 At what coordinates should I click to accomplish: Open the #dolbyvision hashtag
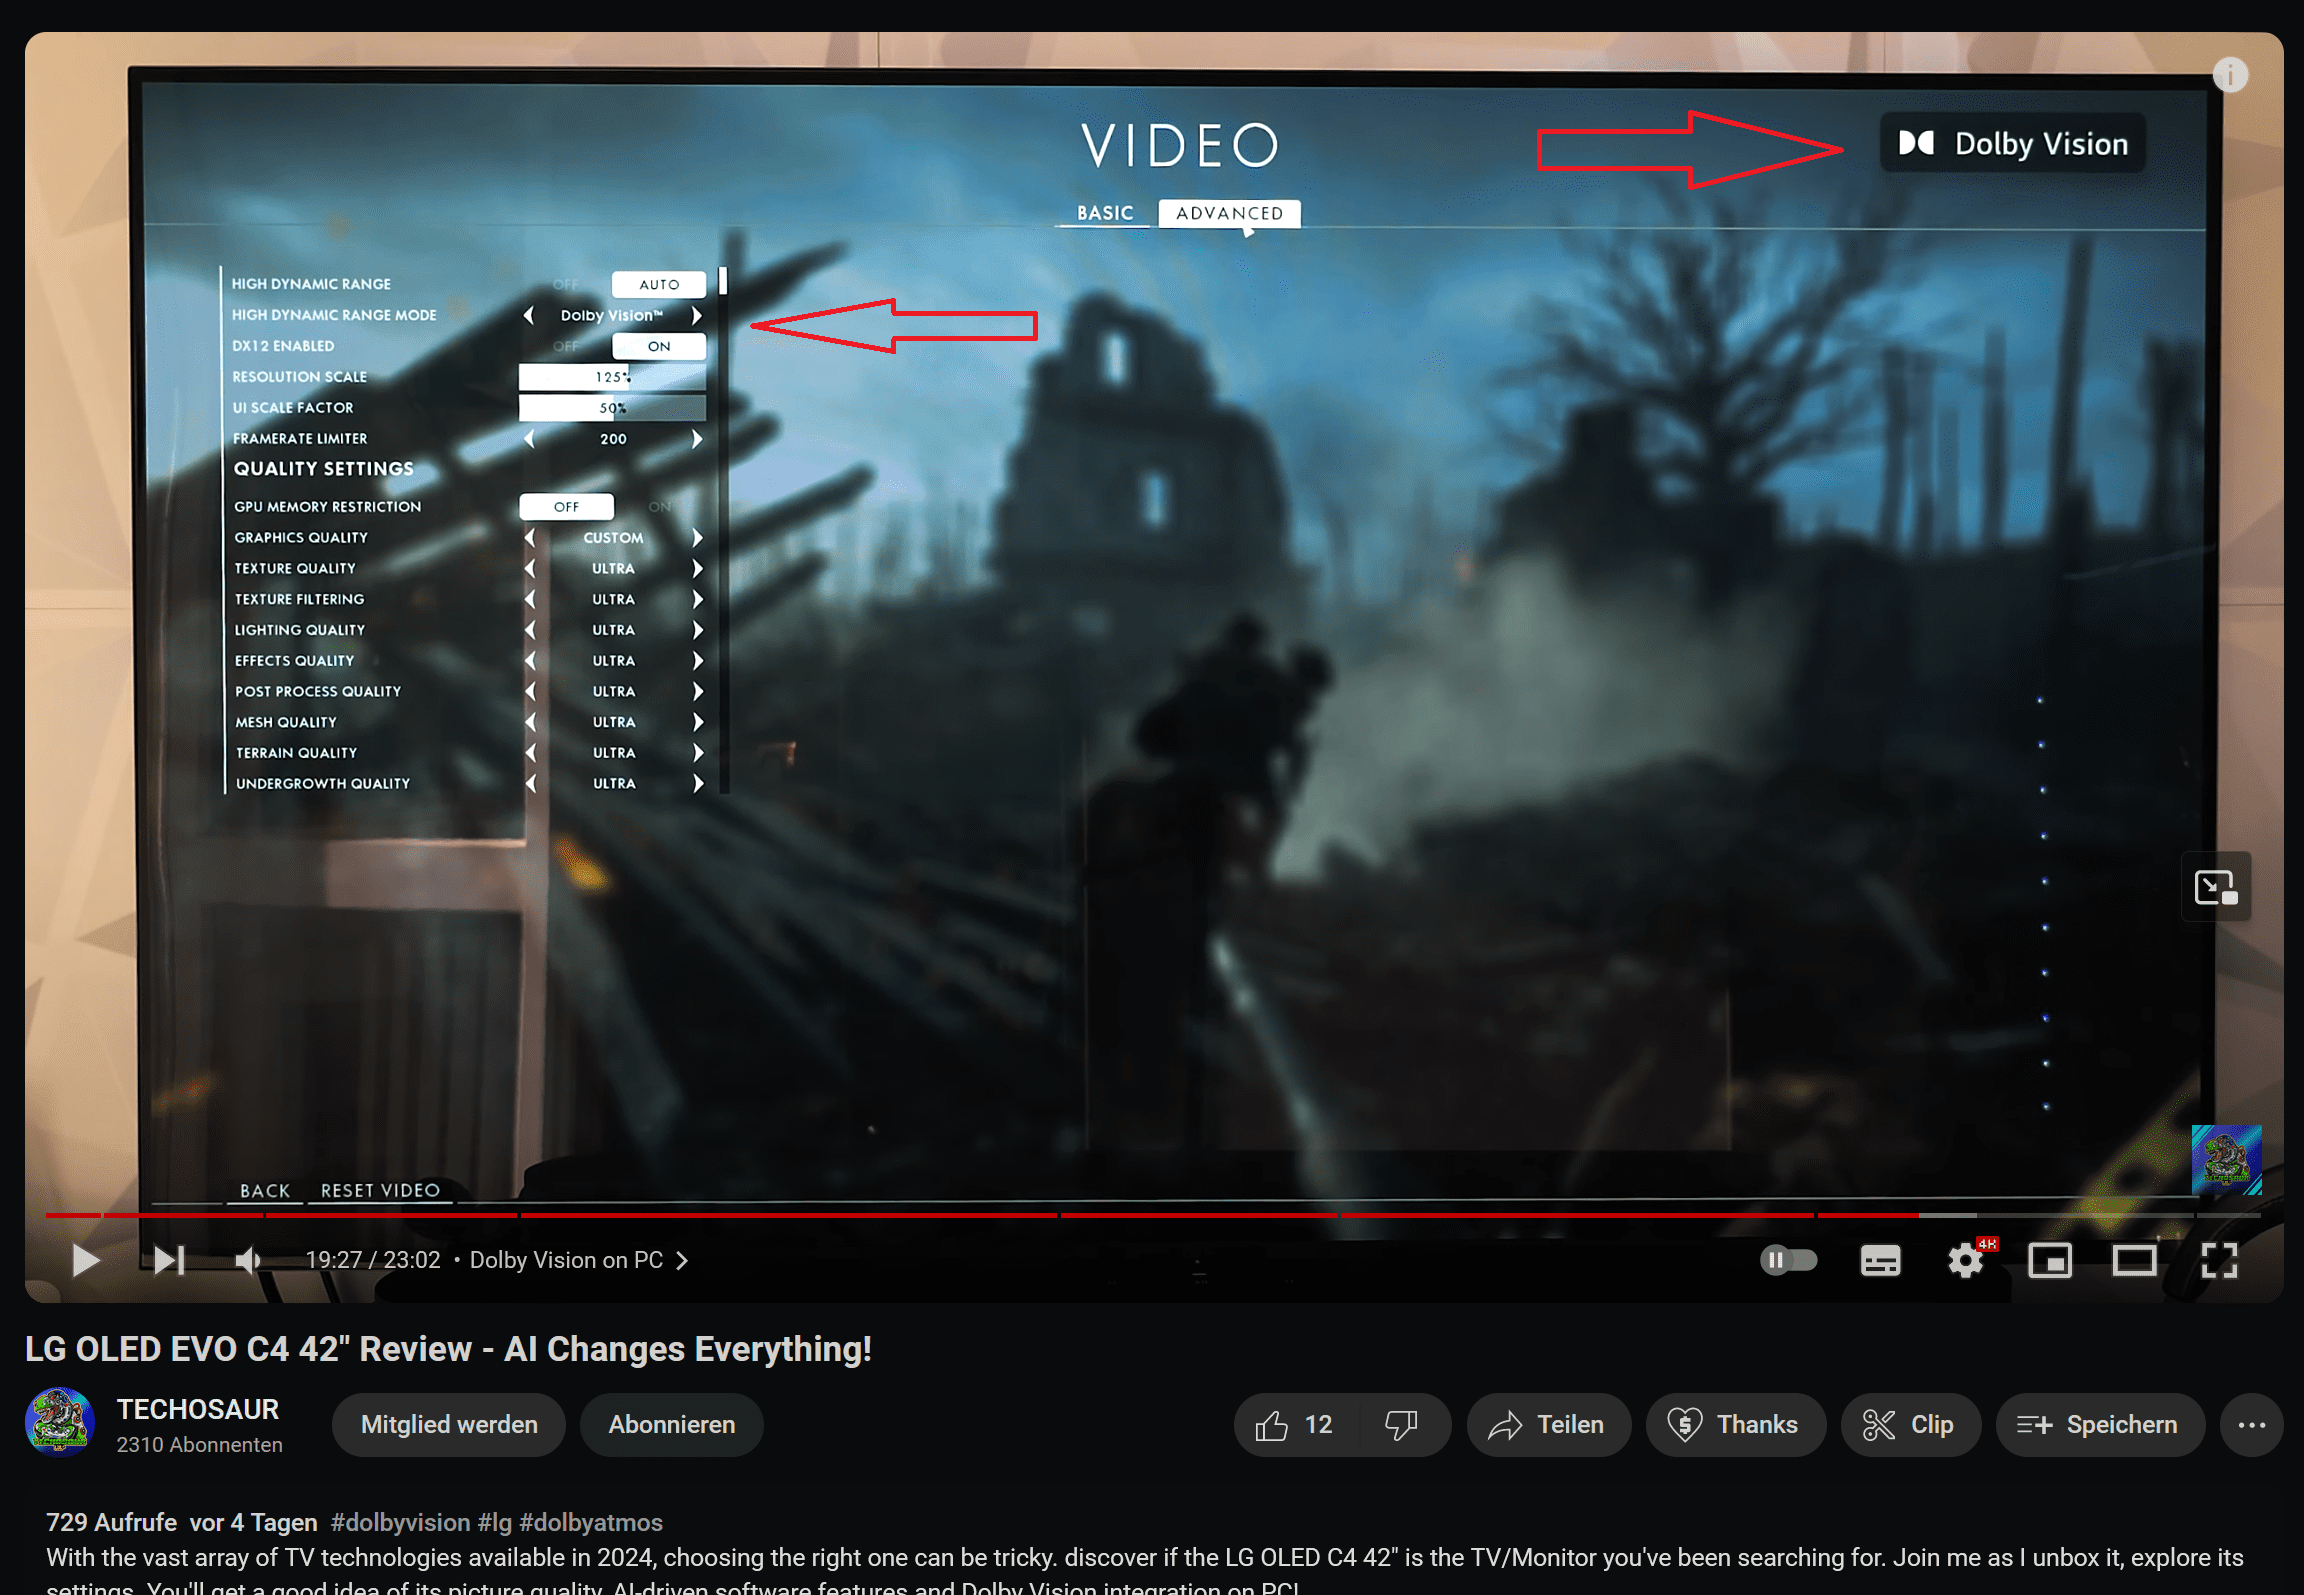400,1522
